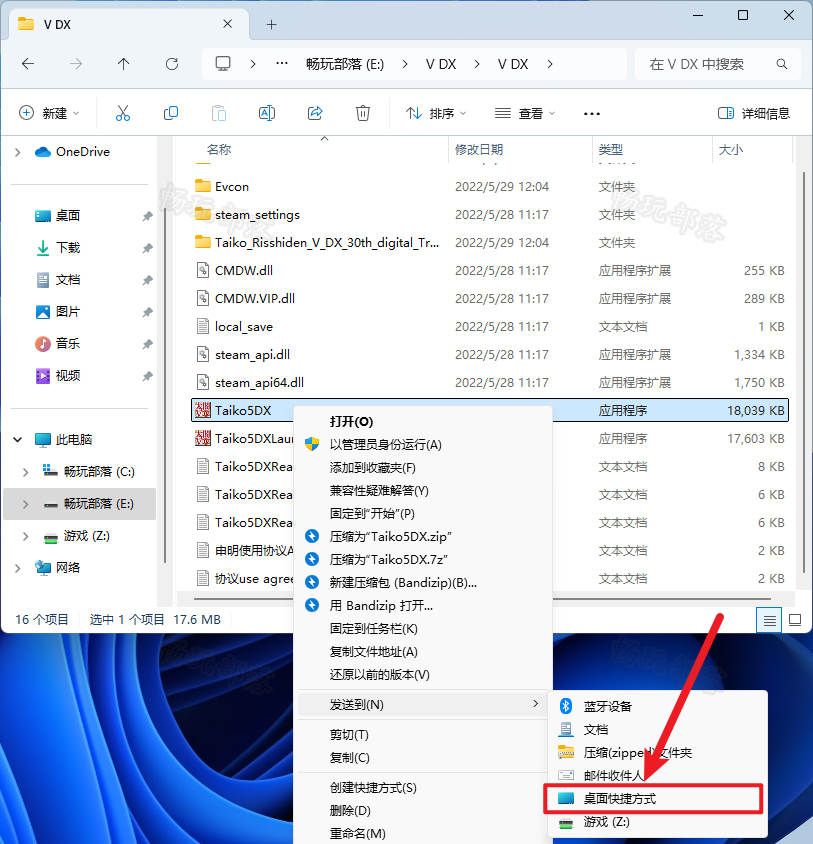813x844 pixels.
Task: Click 畅玩部落 (E:) in the breadcrumb
Action: pyautogui.click(x=345, y=64)
